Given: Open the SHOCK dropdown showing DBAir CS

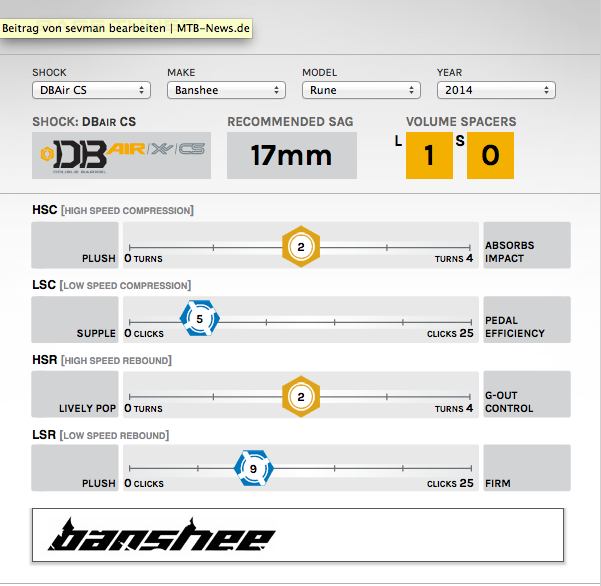Looking at the screenshot, I should [91, 90].
